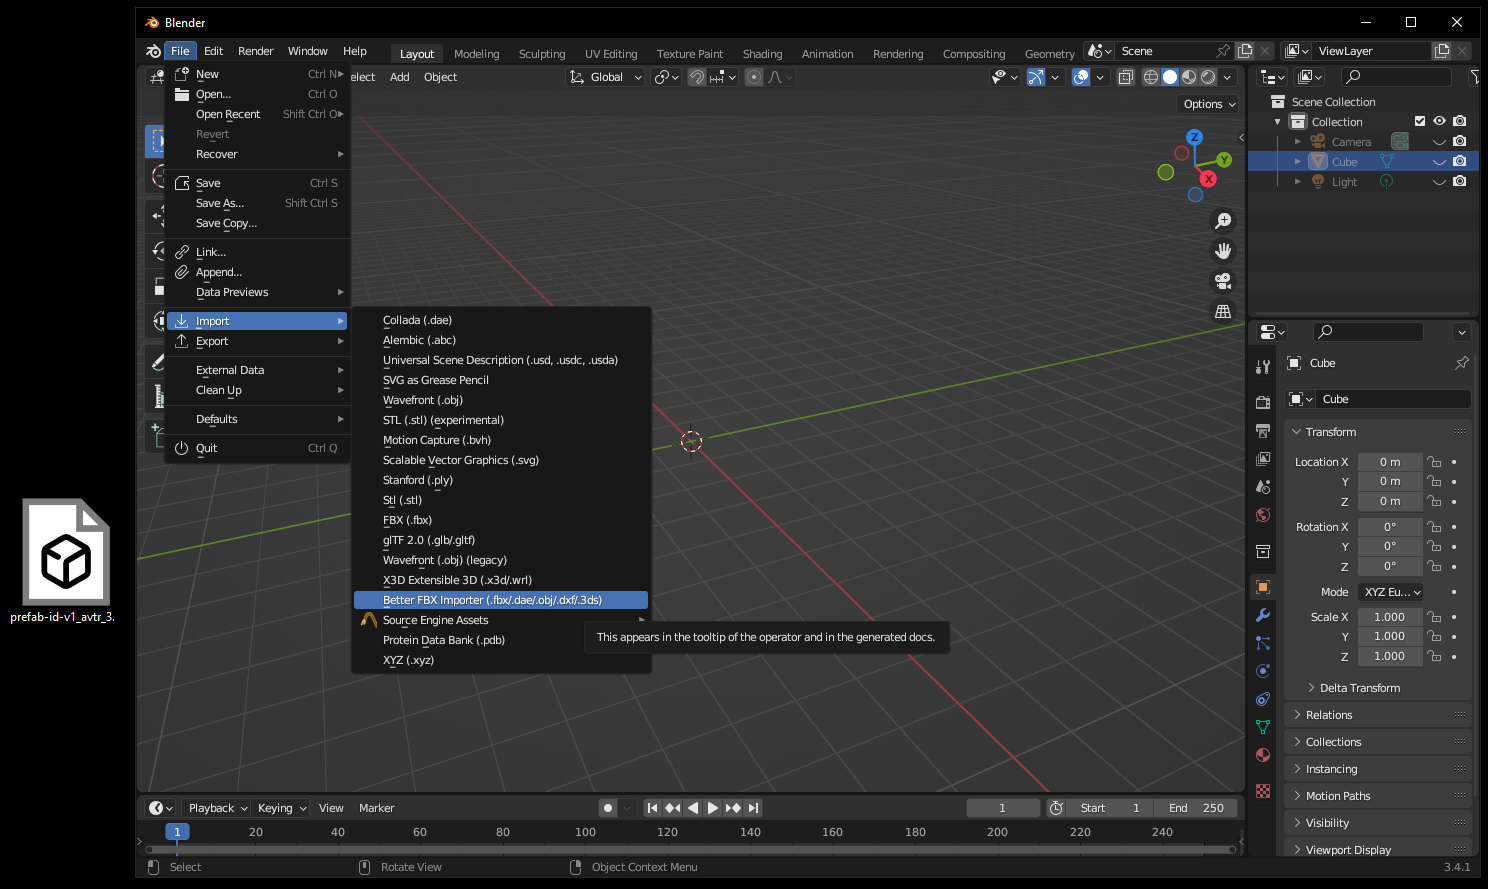Disable Cube in renders
Viewport: 1488px width, 889px height.
(1460, 161)
